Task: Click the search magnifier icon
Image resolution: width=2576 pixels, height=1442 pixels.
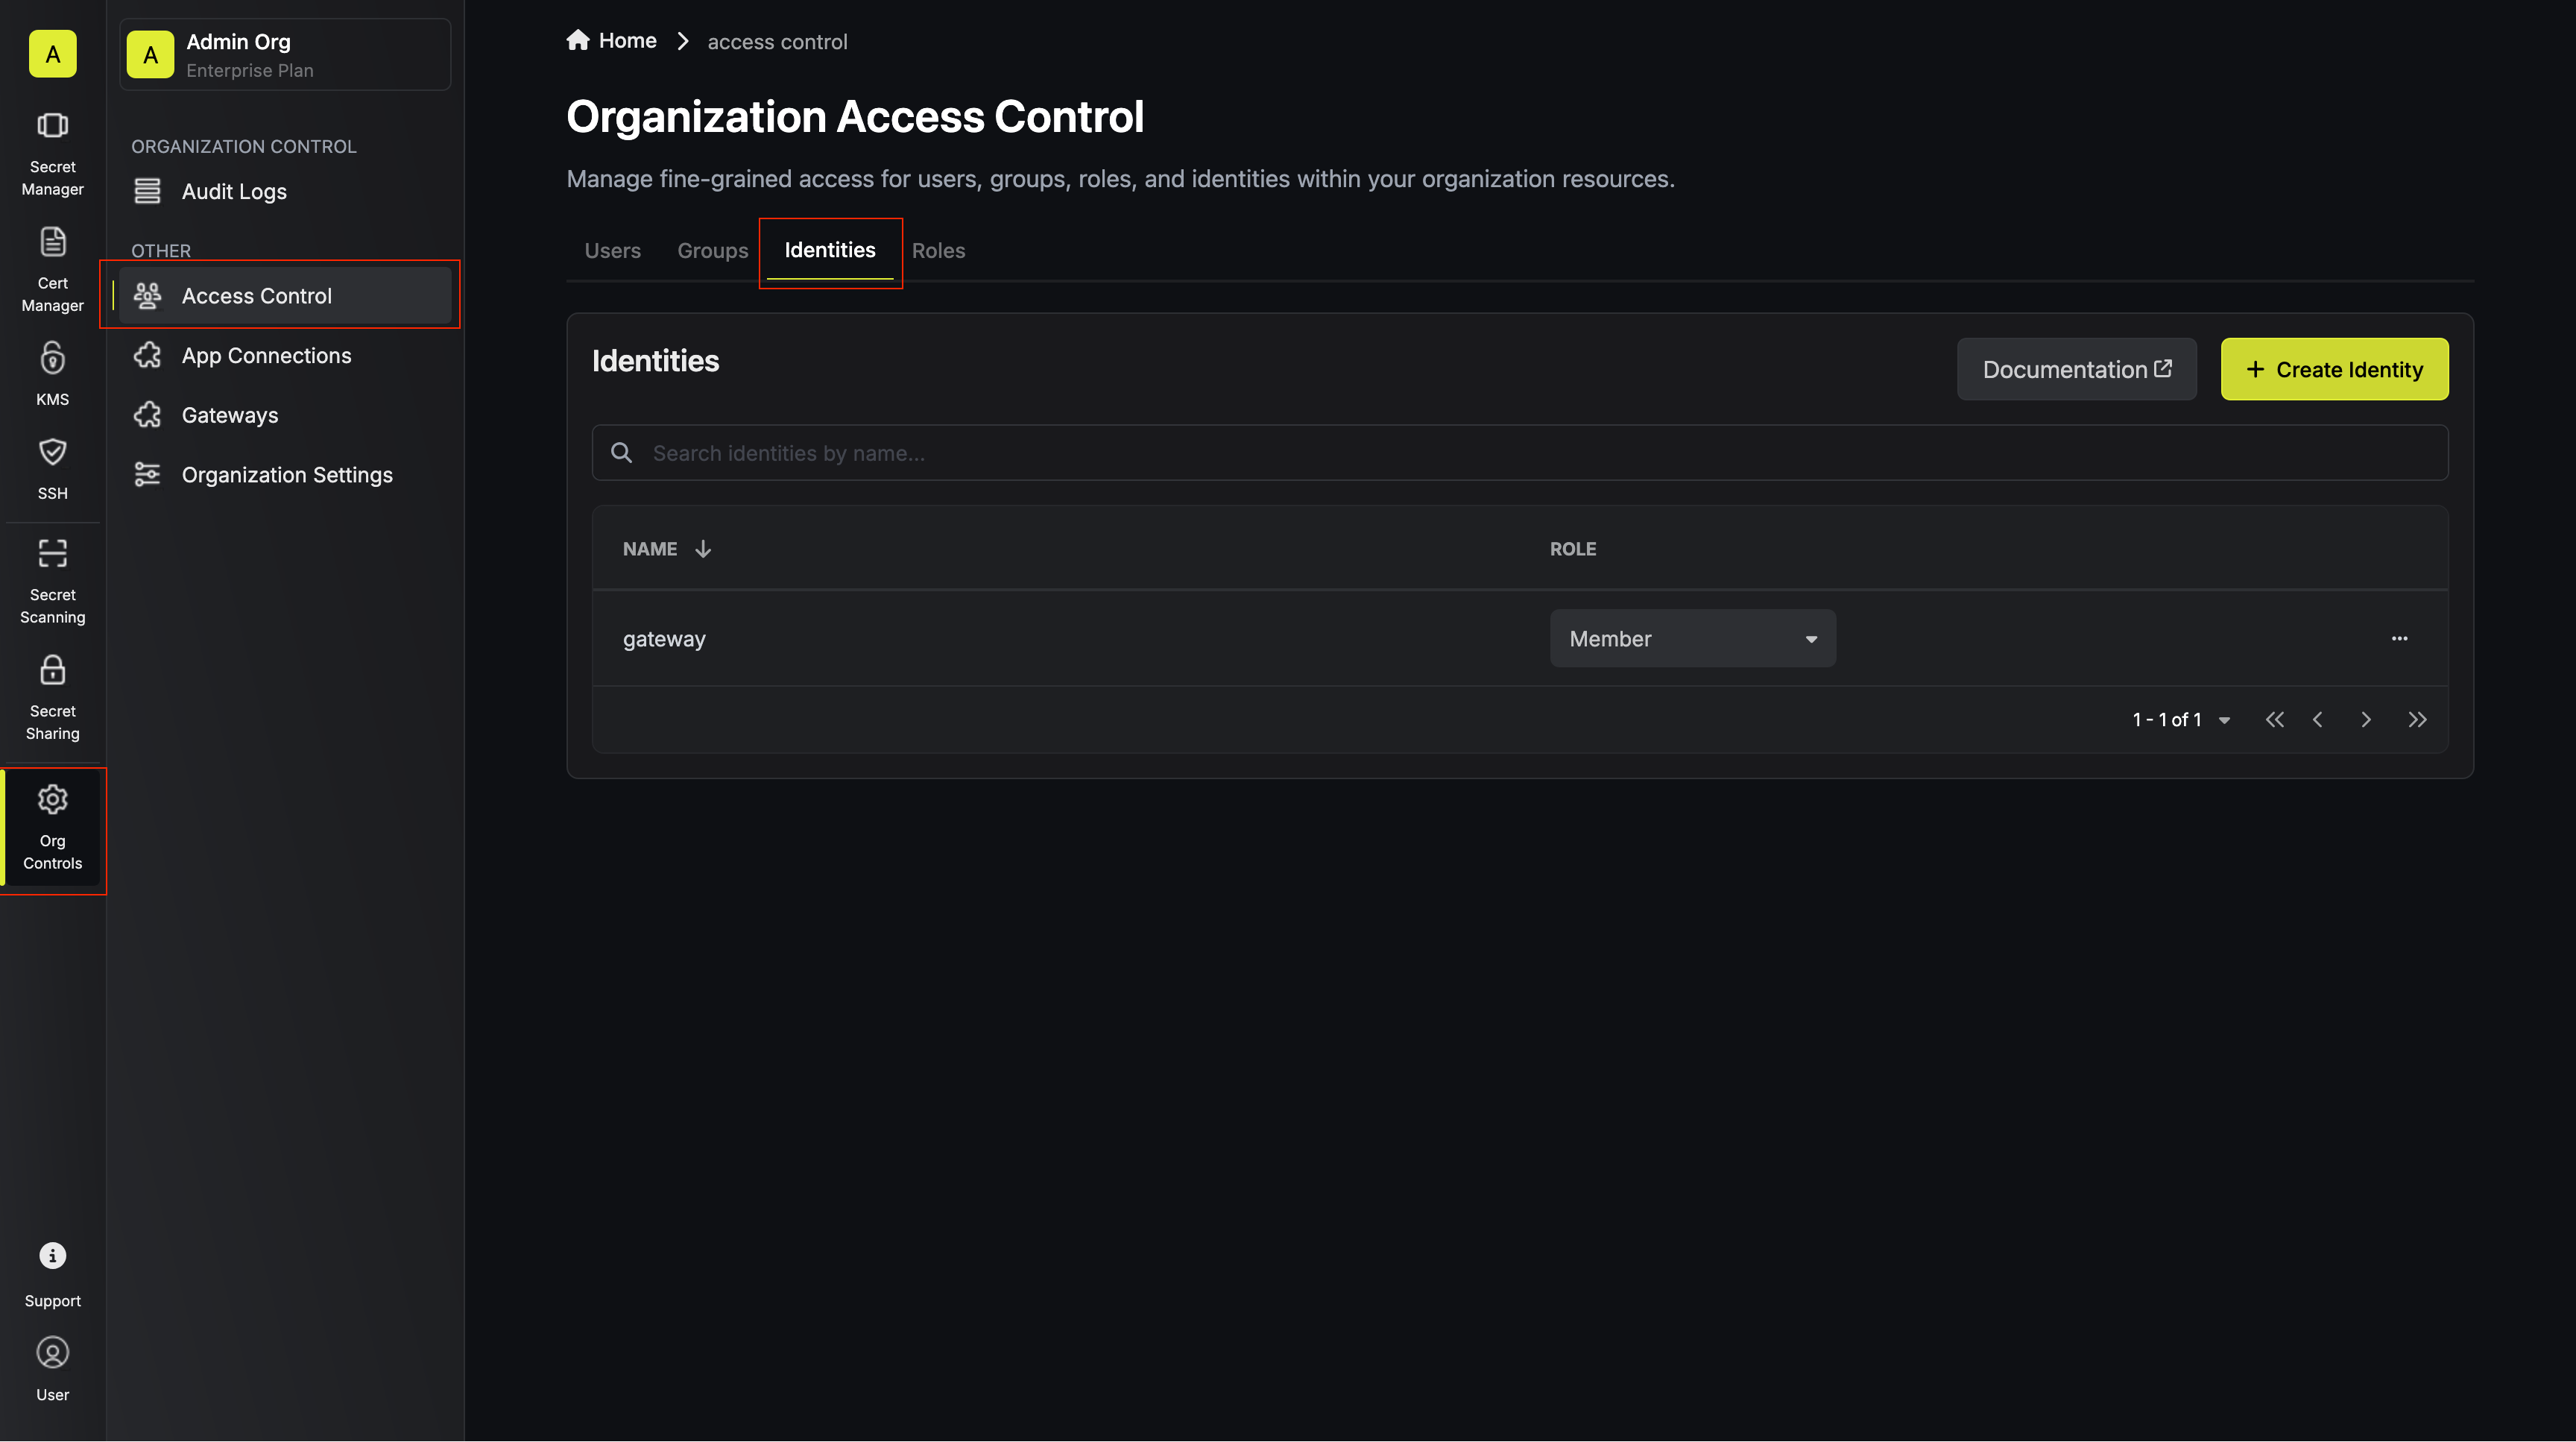Action: (x=621, y=453)
